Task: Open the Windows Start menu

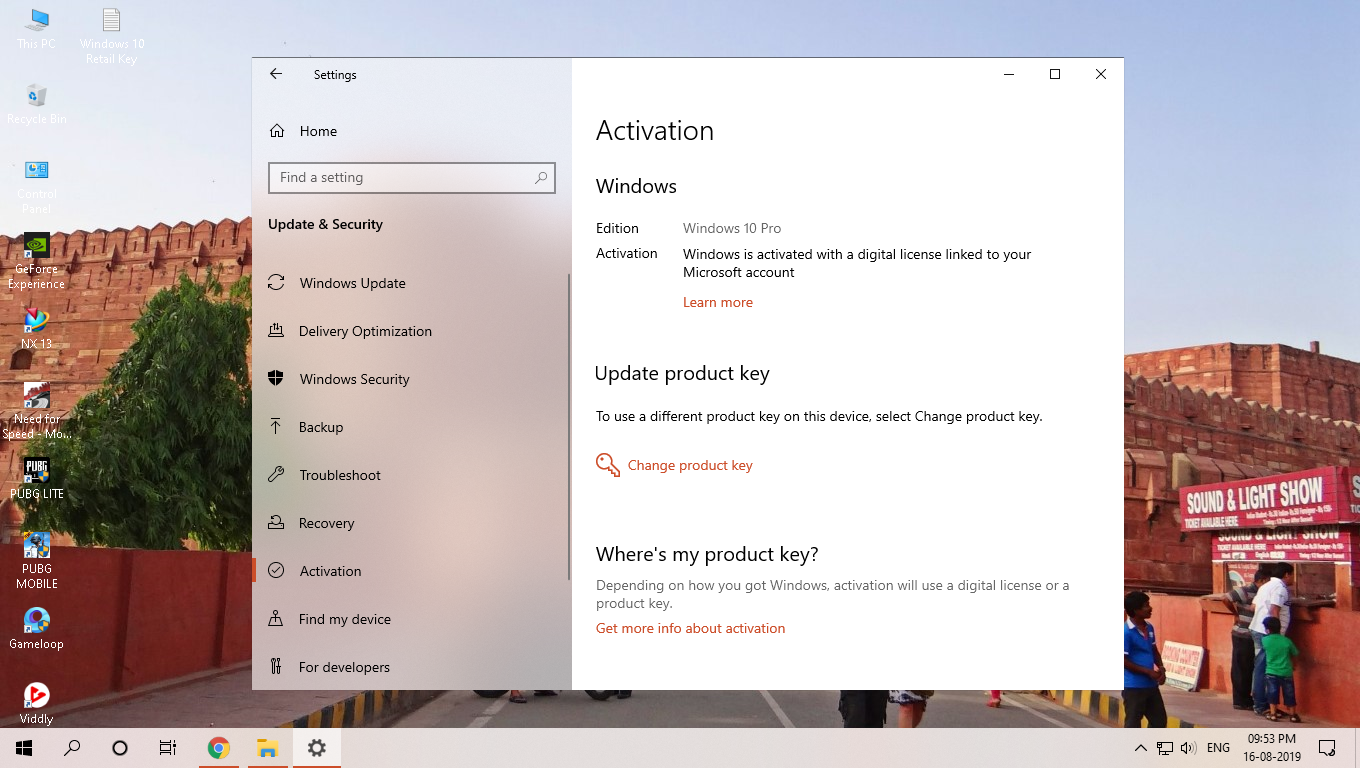Action: coord(24,748)
